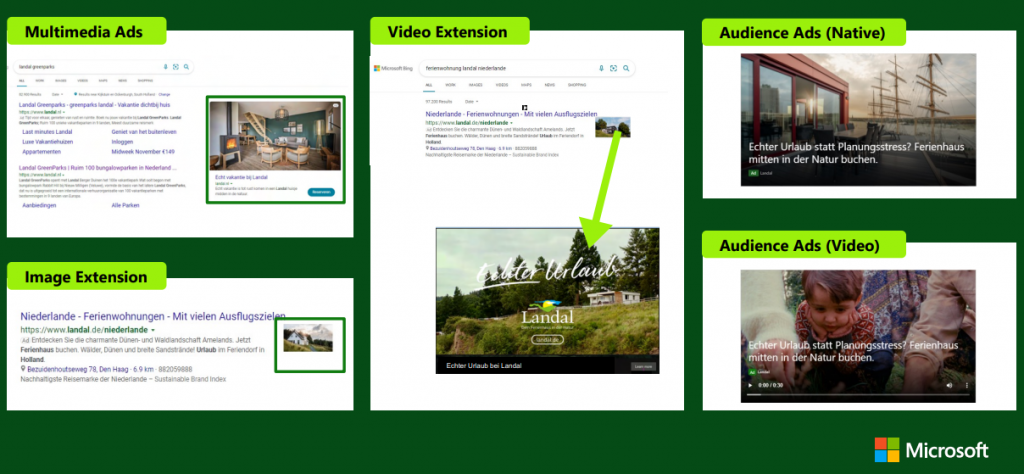1024x474 pixels.
Task: Open the Midweek November €149 sitelink
Action: [x=143, y=151]
